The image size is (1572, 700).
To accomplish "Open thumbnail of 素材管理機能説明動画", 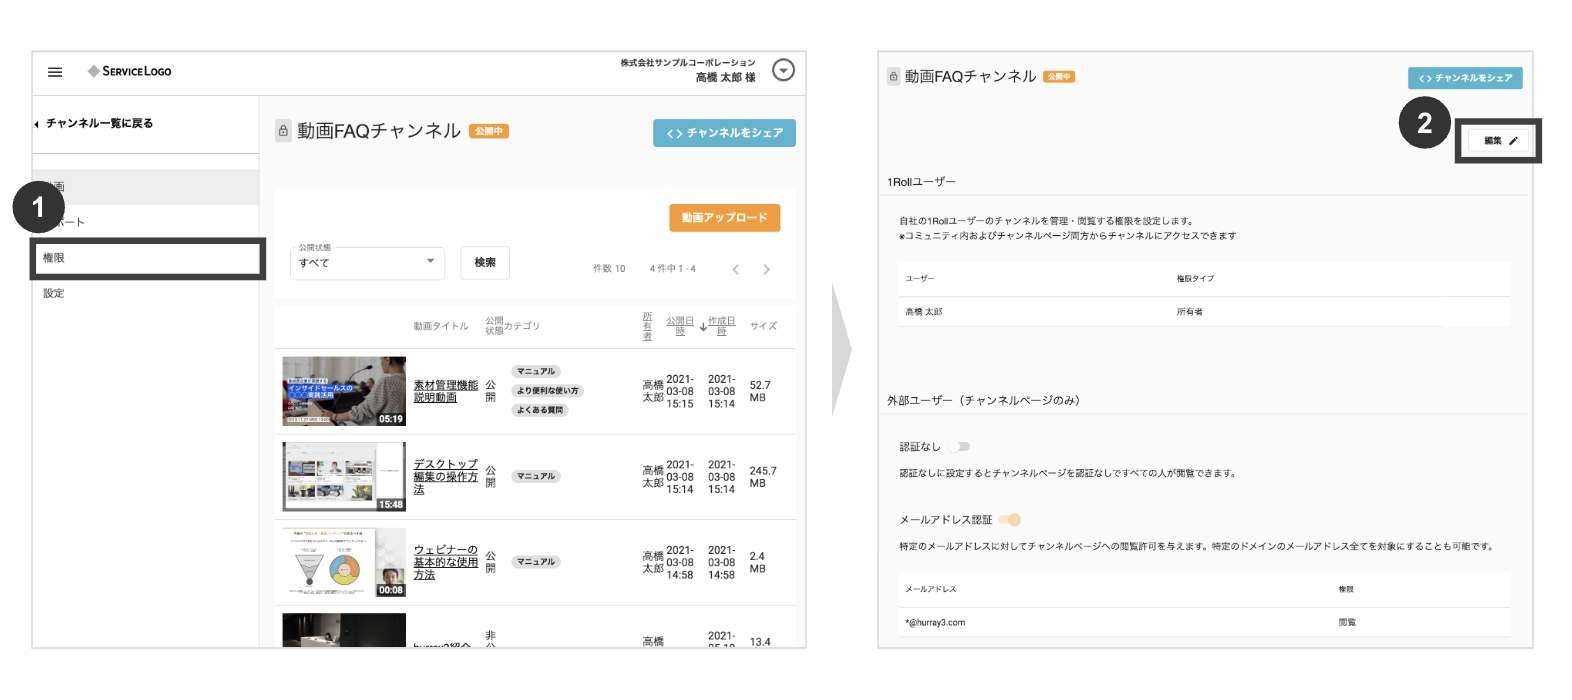I will tap(344, 391).
